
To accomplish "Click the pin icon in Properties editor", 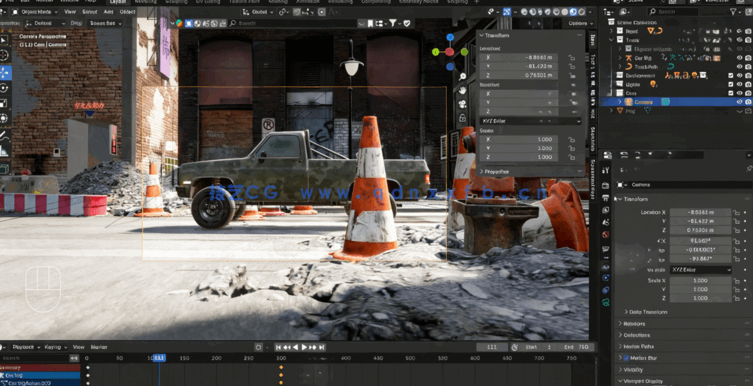I will coord(749,169).
